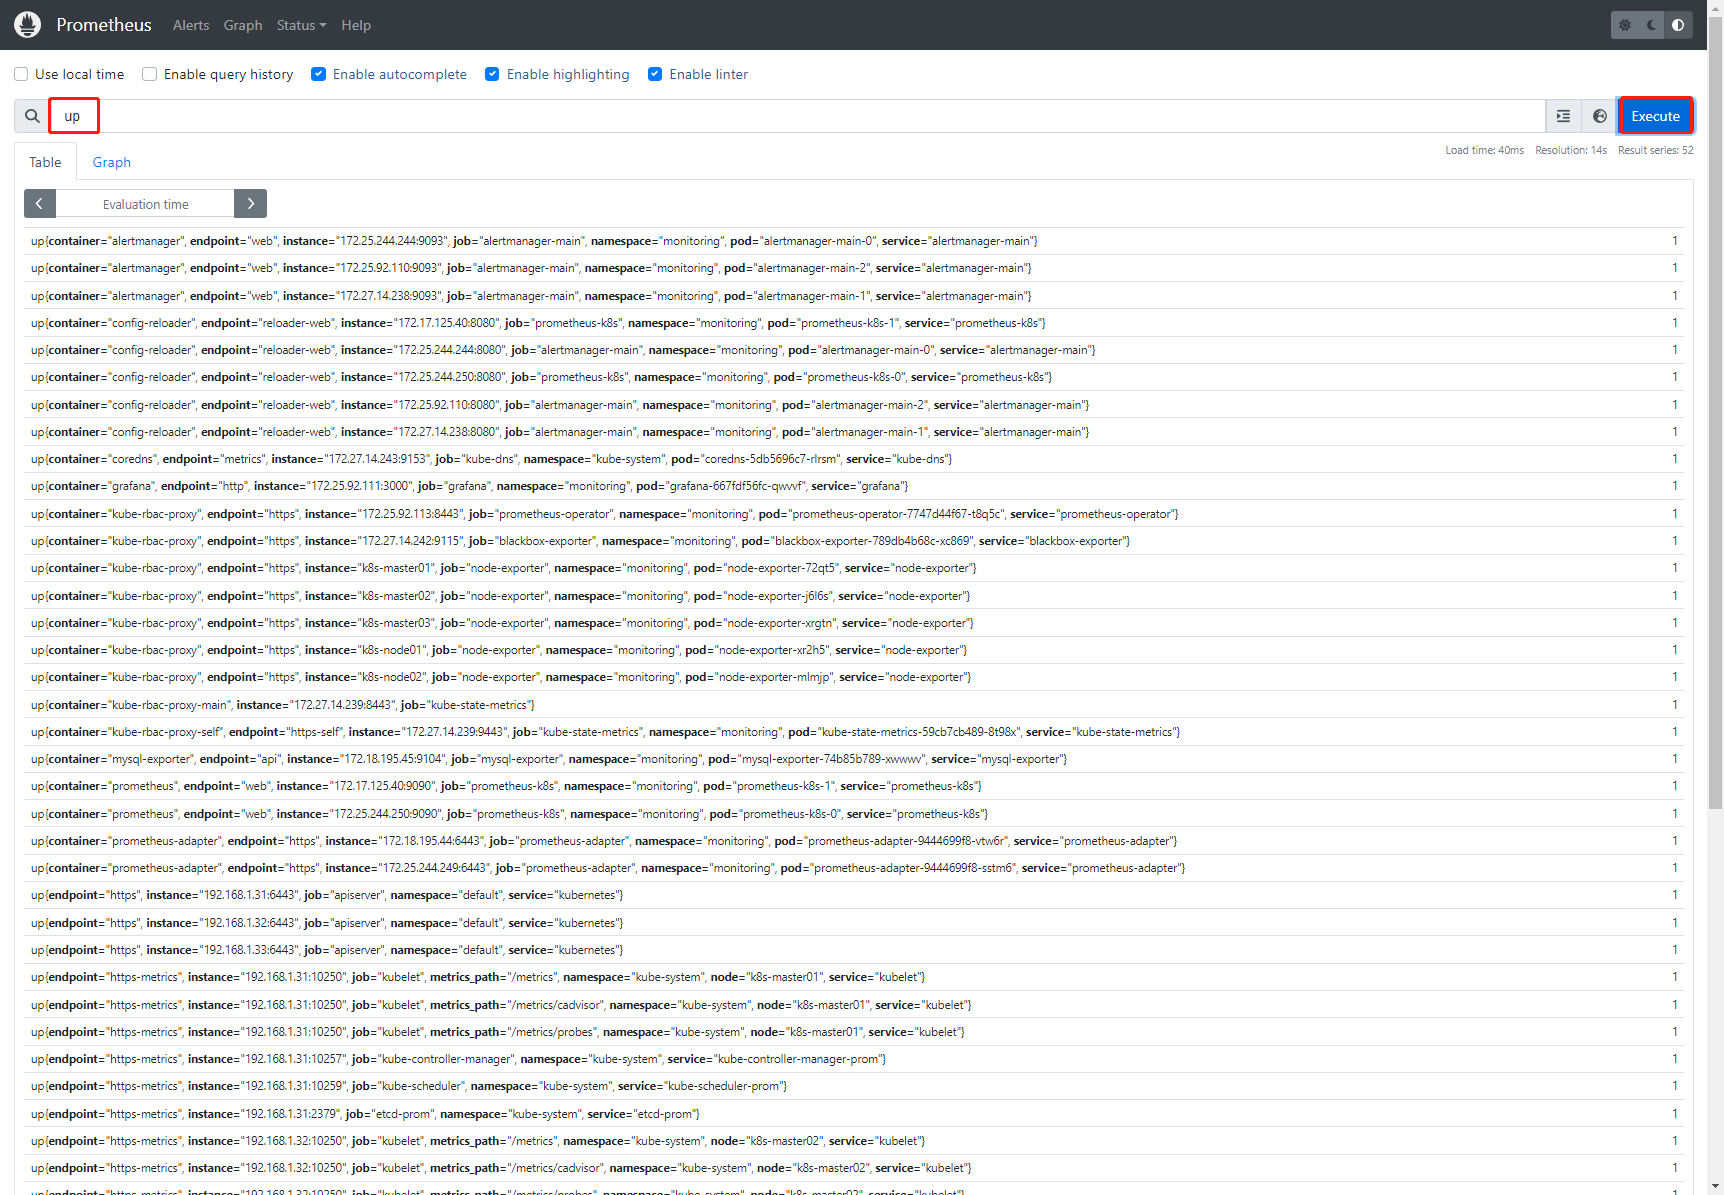Viewport: 1724px width, 1195px height.
Task: Toggle the Use local time checkbox
Action: point(21,74)
